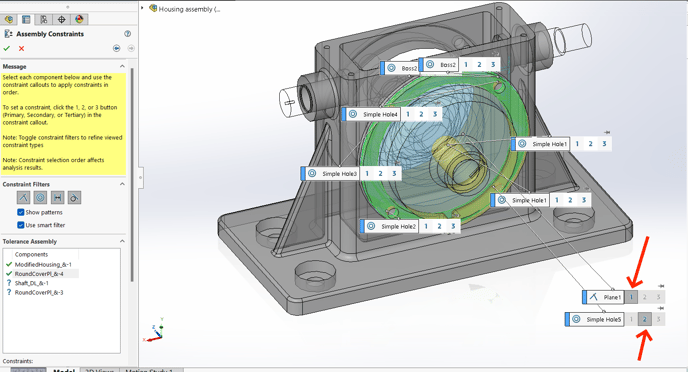Open the DimXpert crosshair tab
The width and height of the screenshot is (688, 372).
[61, 19]
